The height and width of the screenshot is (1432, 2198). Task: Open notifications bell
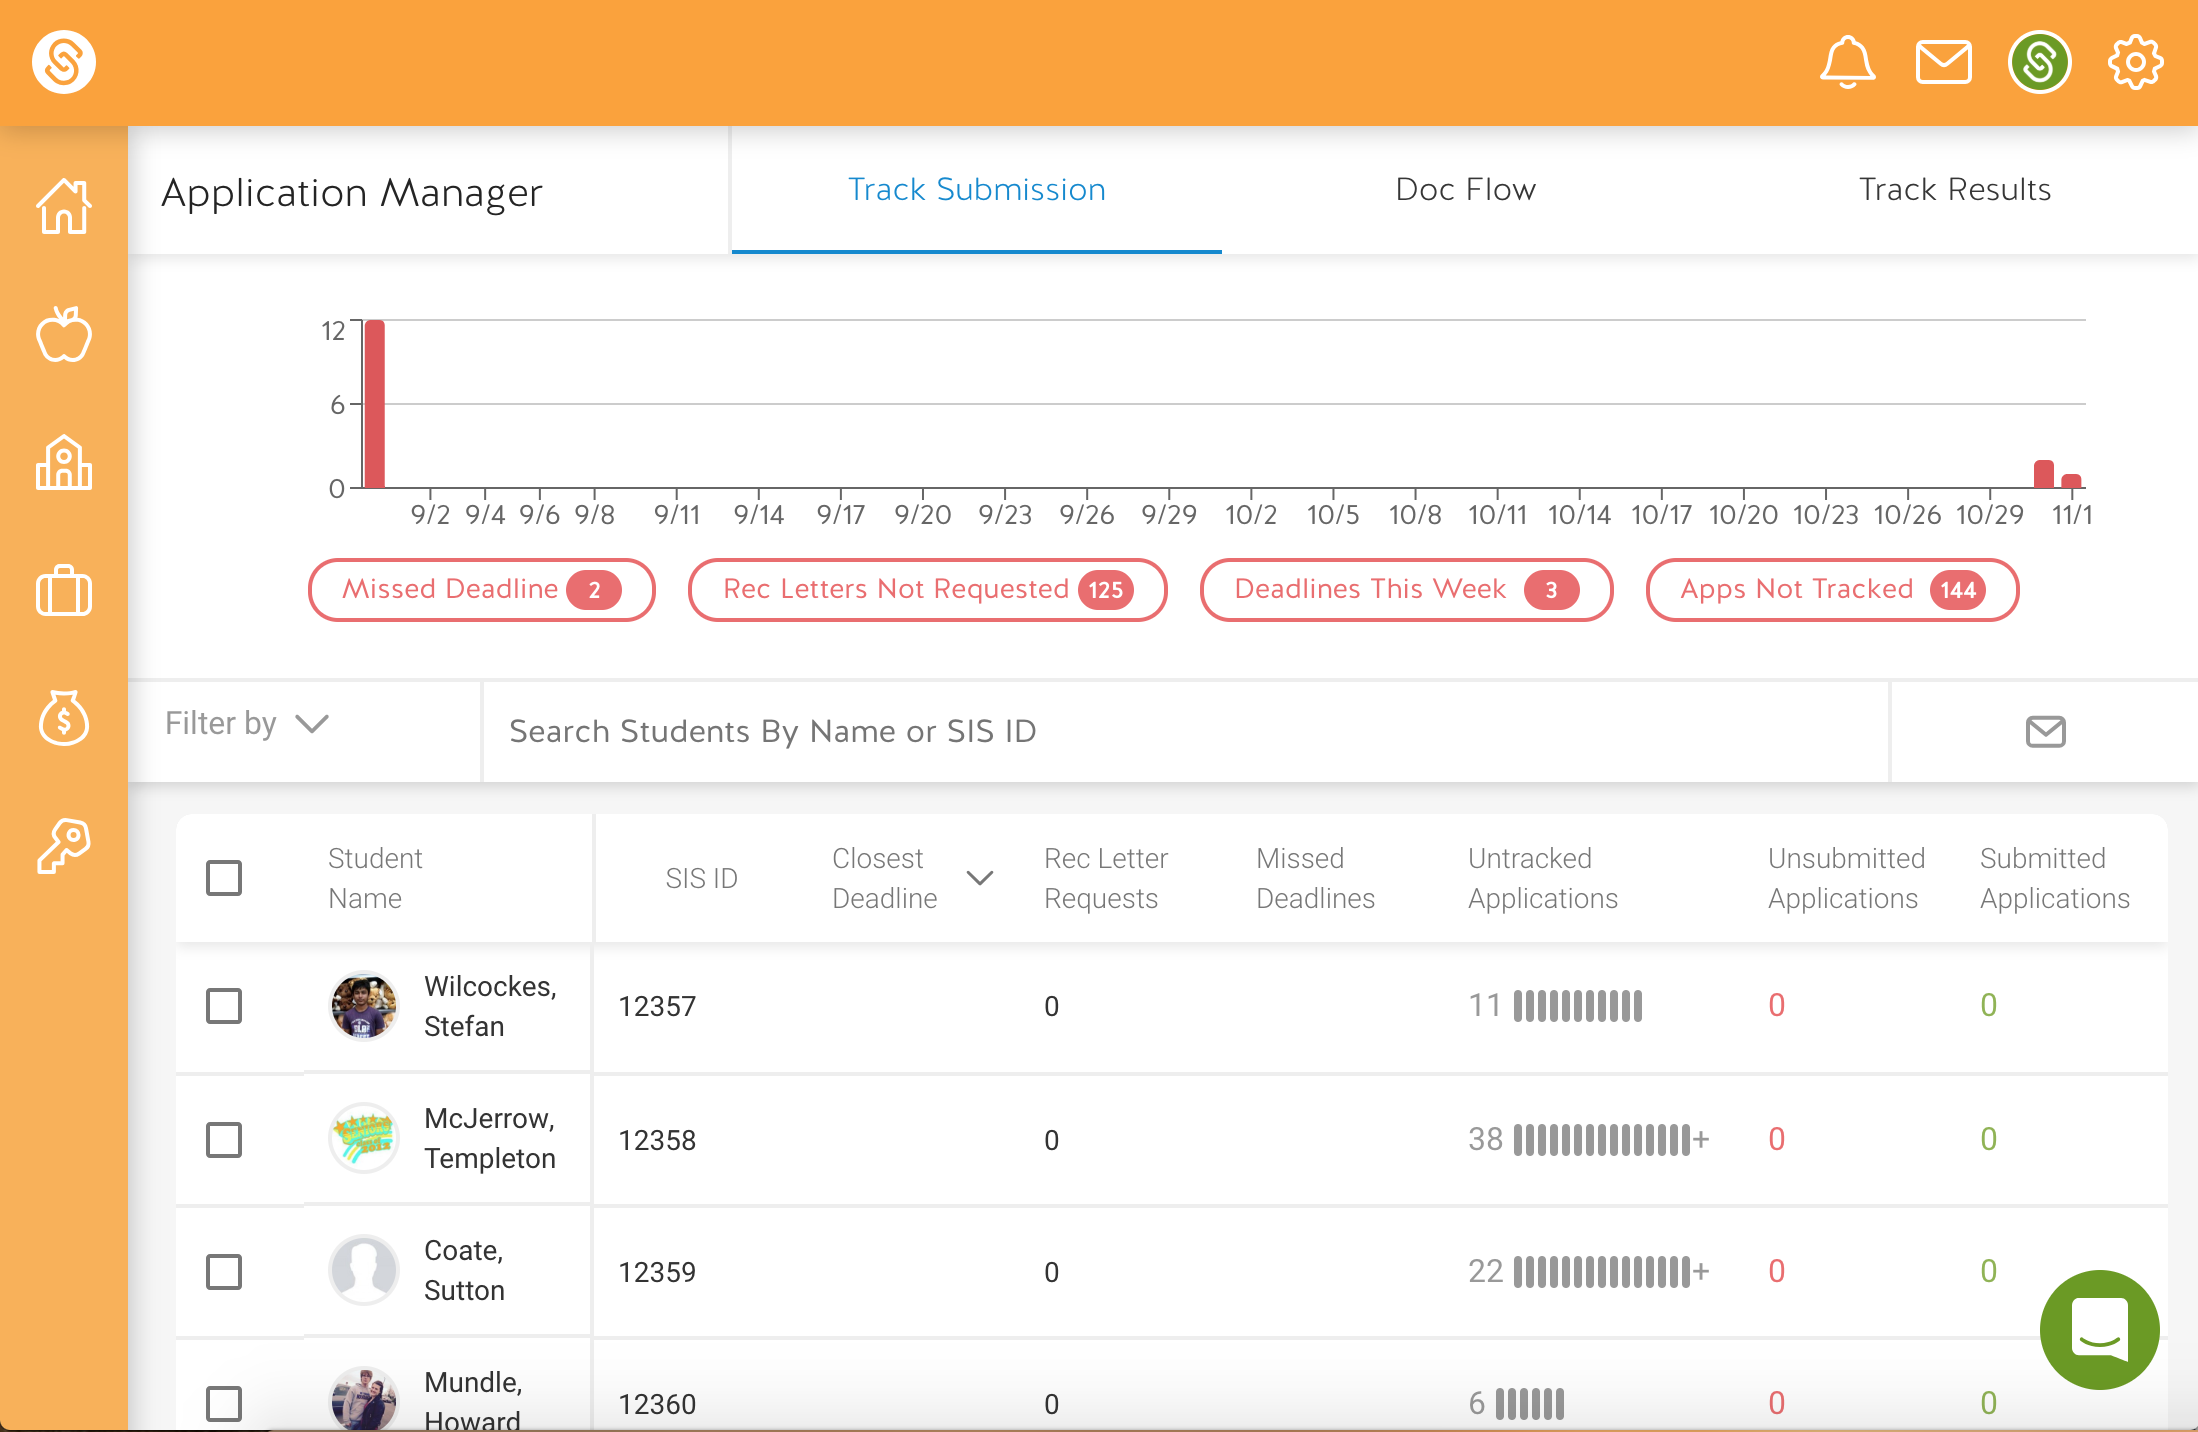pos(1847,62)
